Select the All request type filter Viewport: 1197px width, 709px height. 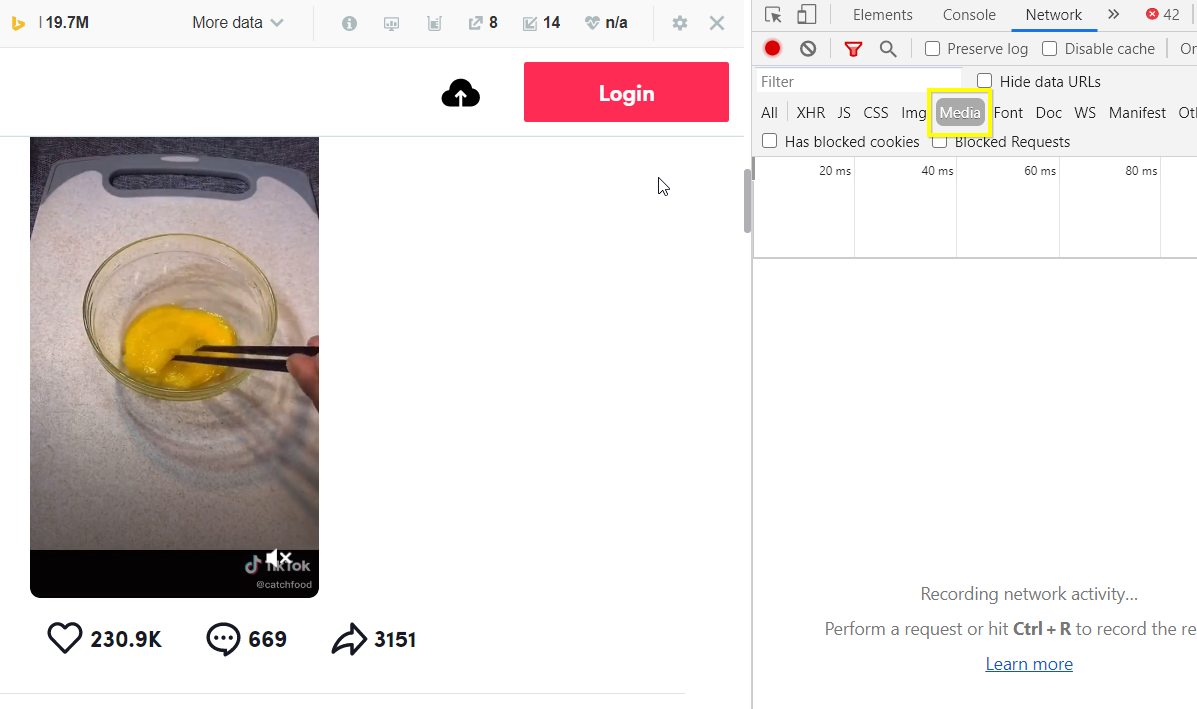[770, 113]
